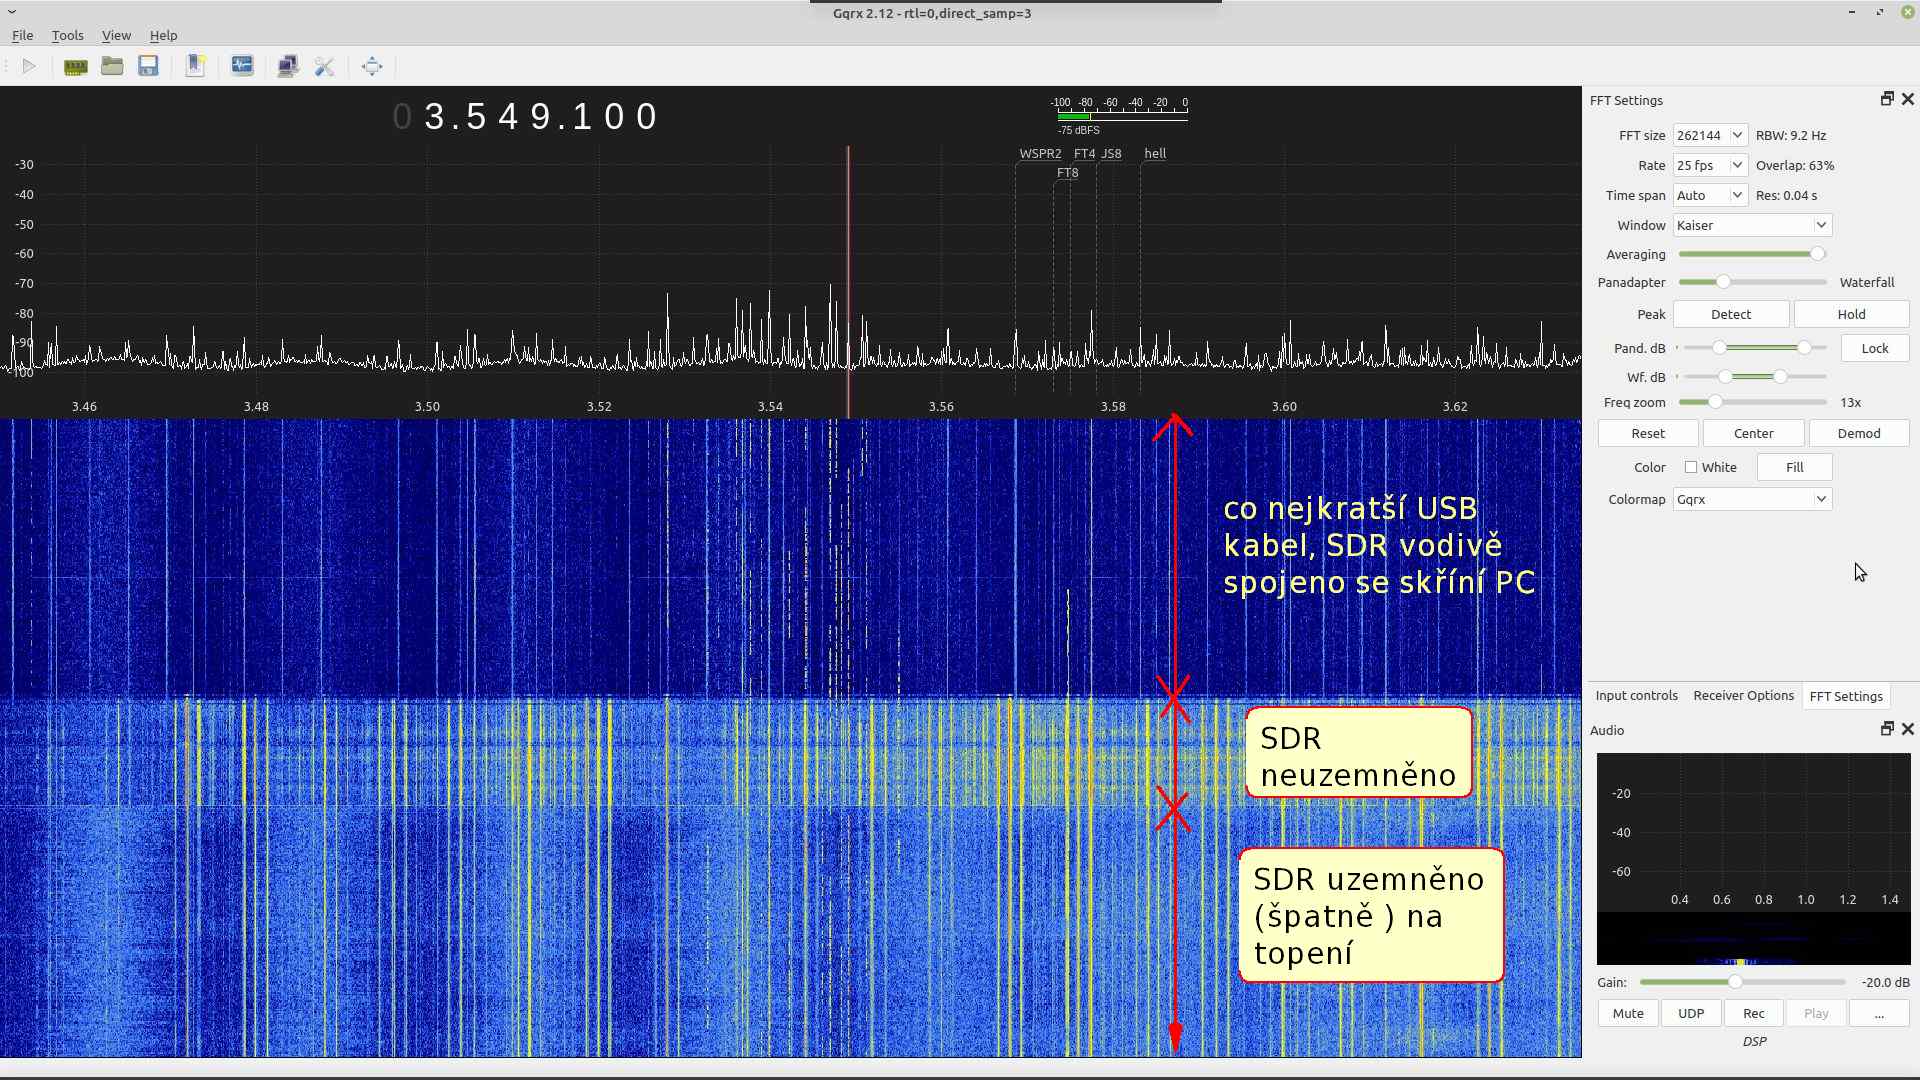Enable the White color checkbox
Screen dimensions: 1920x1080
[x=1691, y=467]
